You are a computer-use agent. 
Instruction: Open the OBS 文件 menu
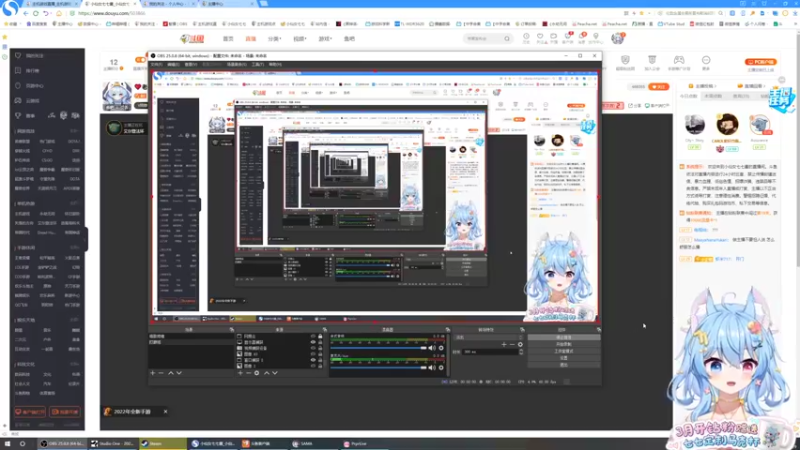point(156,65)
